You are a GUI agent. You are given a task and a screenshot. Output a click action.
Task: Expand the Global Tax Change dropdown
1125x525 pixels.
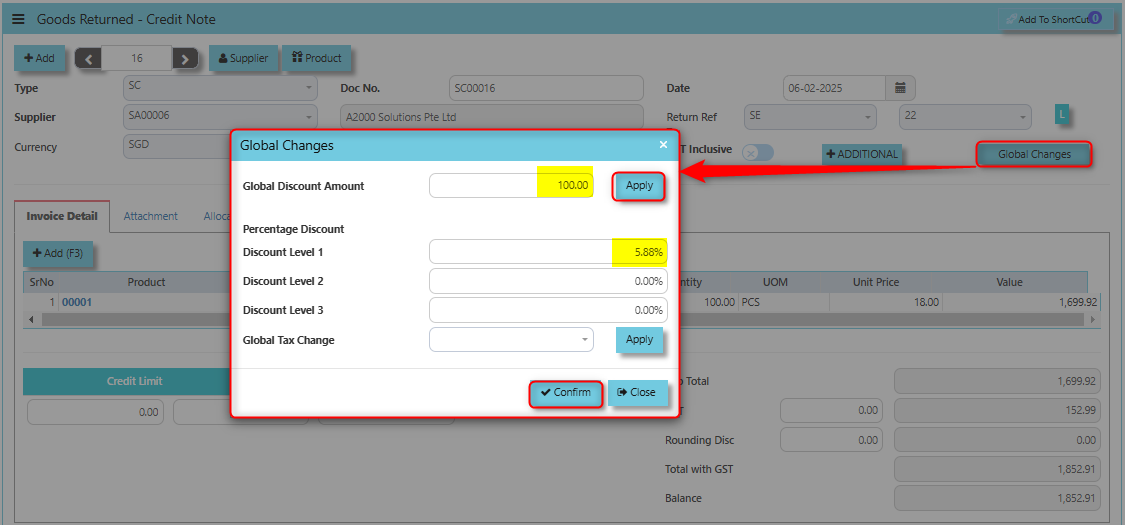pyautogui.click(x=512, y=340)
